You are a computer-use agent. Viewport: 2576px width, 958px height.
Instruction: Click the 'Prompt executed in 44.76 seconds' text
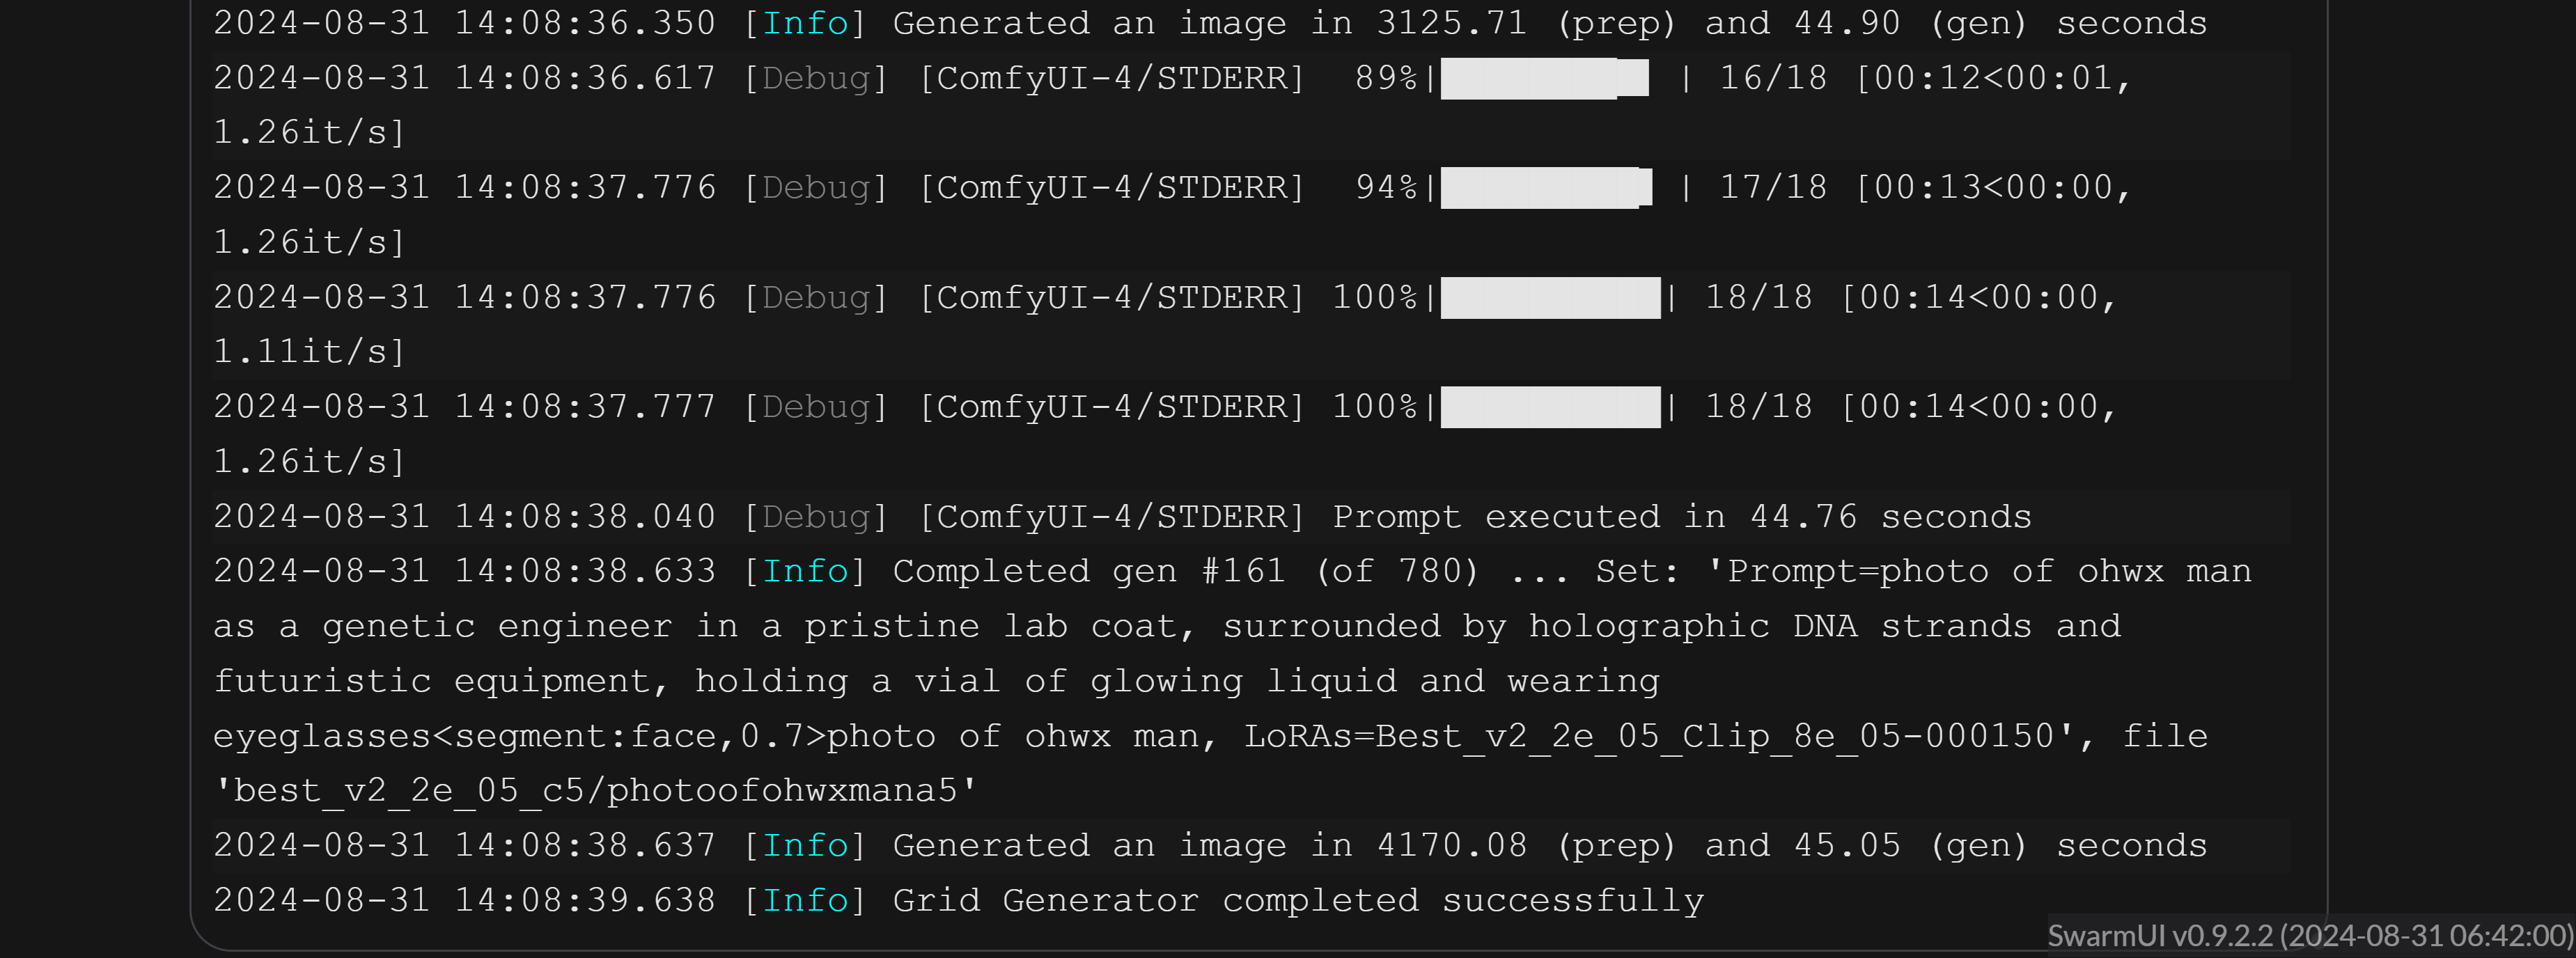[x=1682, y=517]
